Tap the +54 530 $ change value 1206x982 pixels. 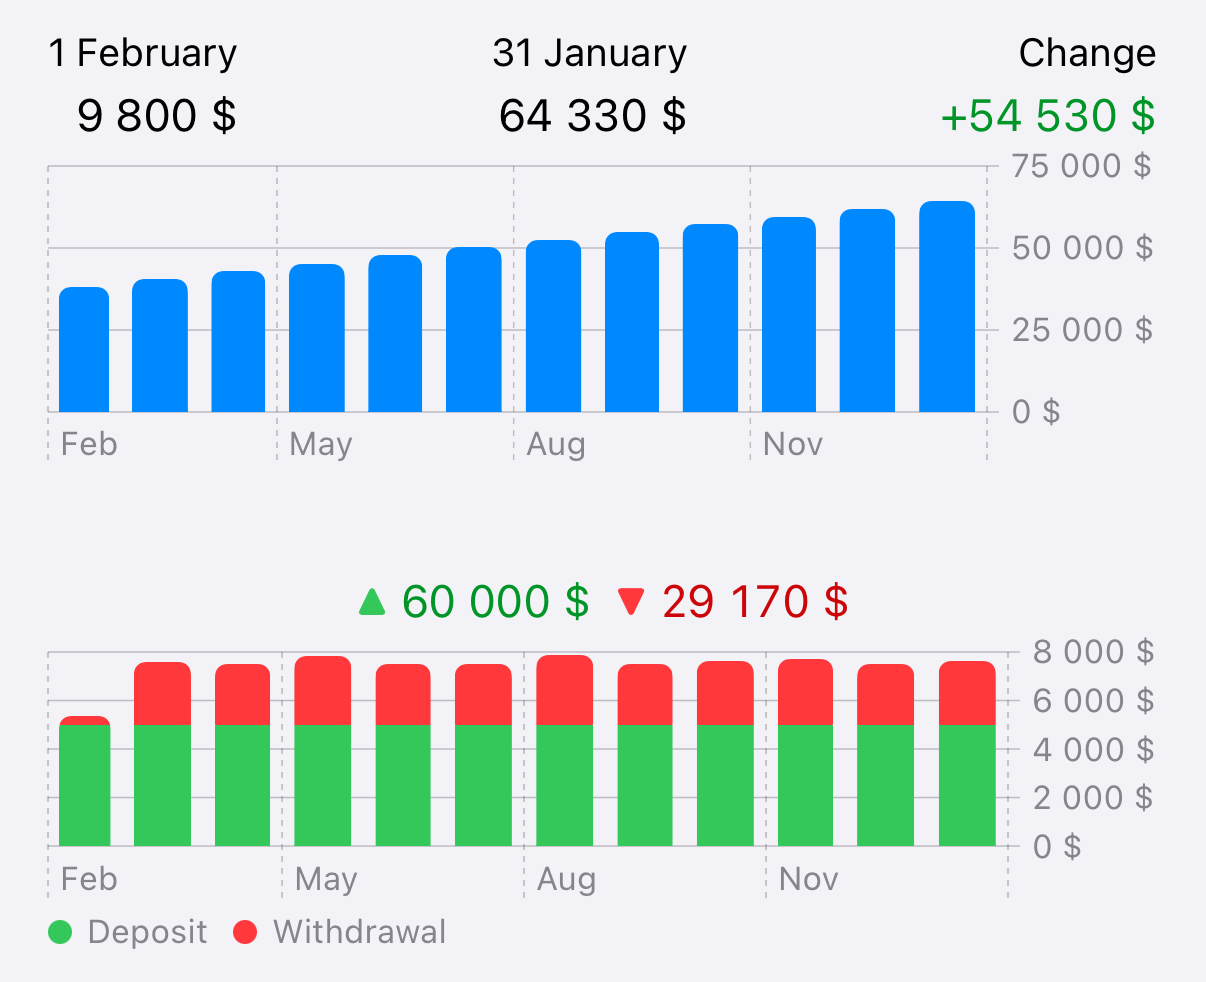pyautogui.click(x=1047, y=116)
